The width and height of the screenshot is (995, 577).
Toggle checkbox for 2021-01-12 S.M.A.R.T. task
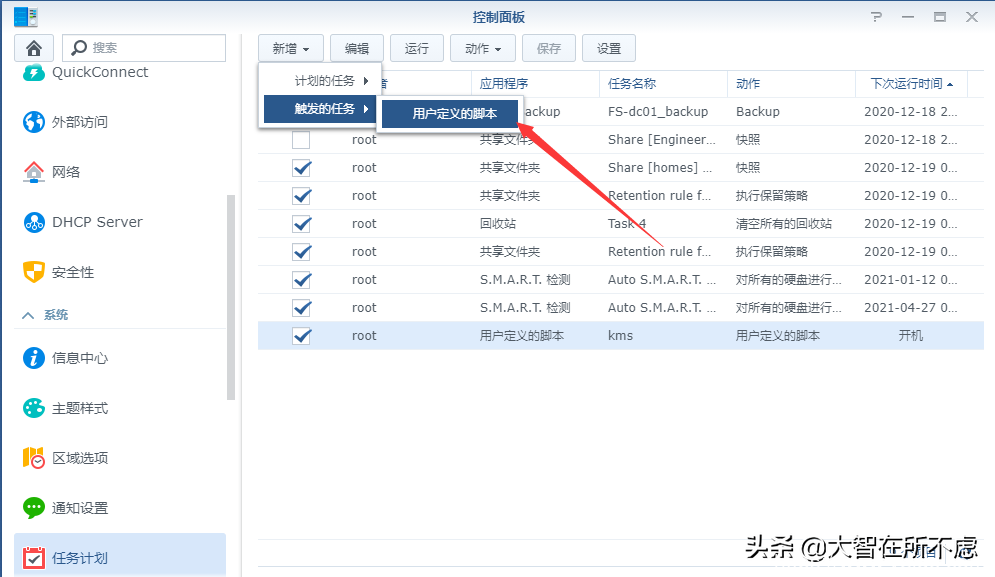click(x=301, y=280)
